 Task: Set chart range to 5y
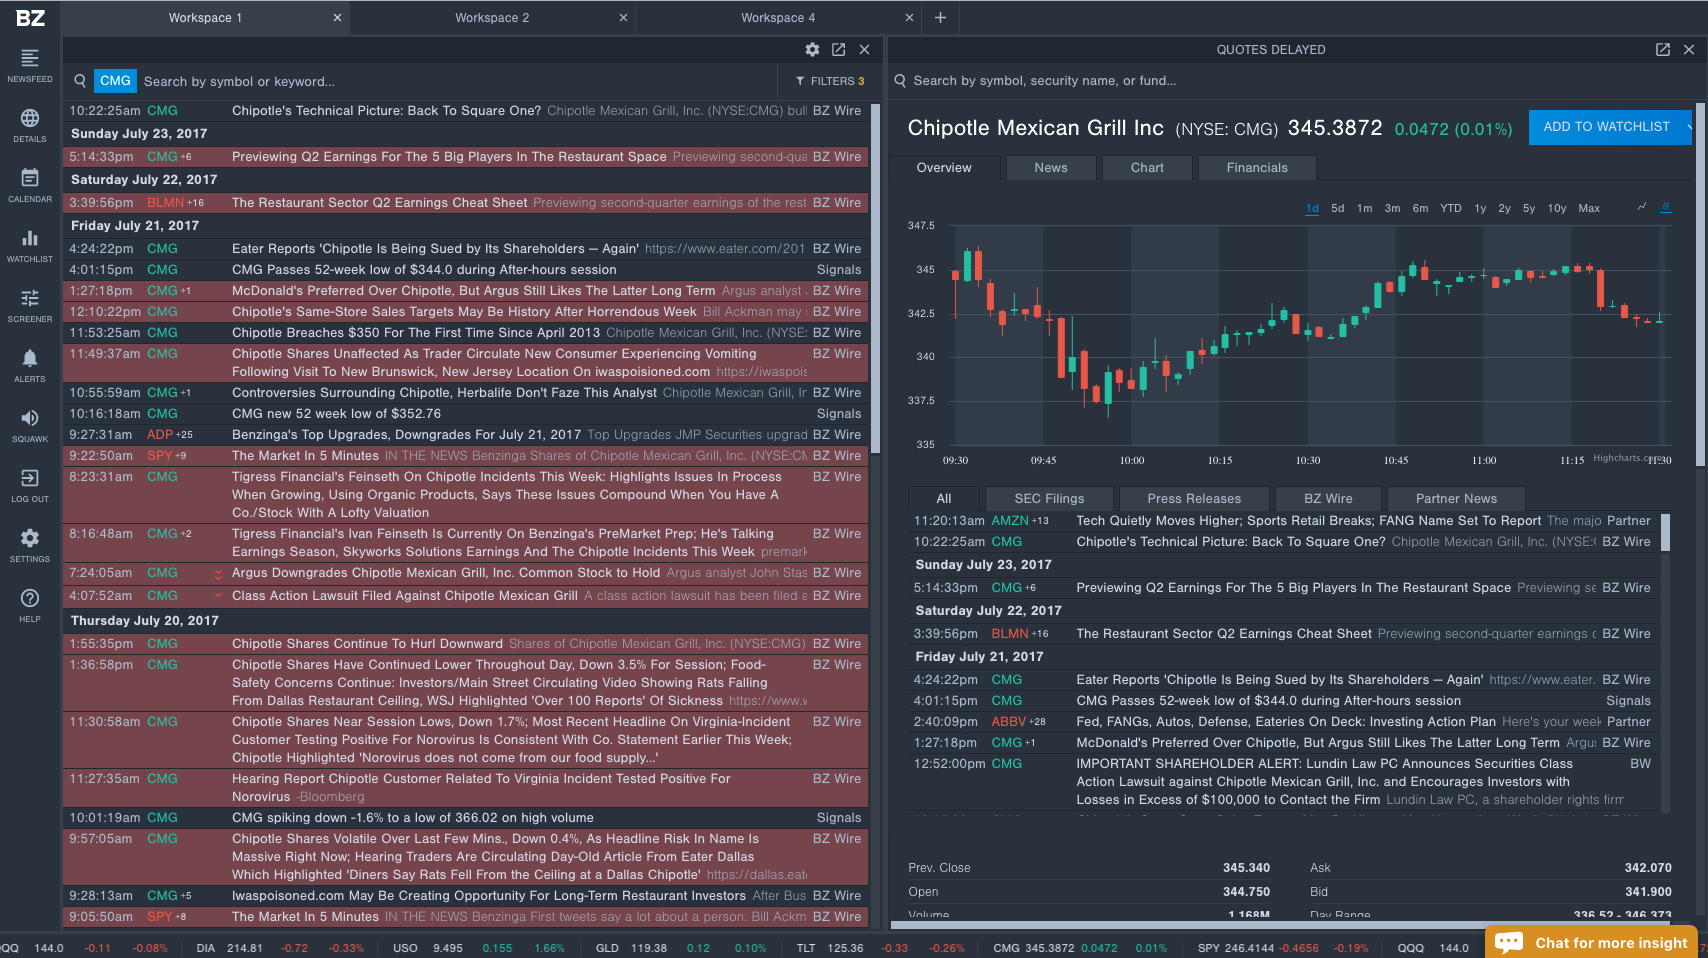coord(1529,209)
